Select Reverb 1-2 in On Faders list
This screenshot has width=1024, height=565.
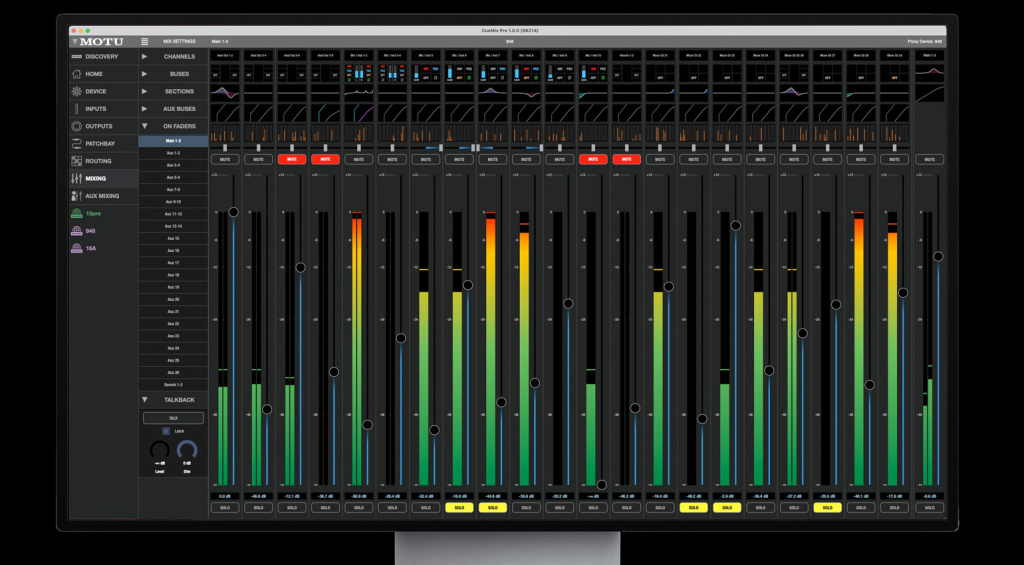pos(173,385)
